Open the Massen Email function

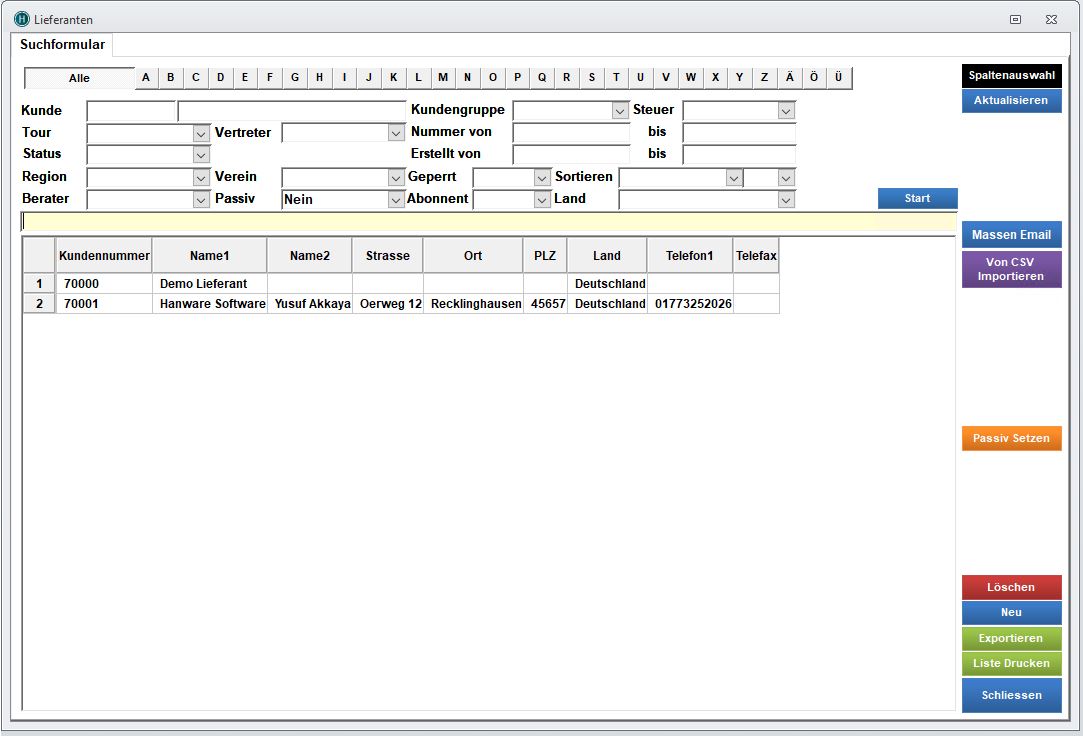coord(1011,235)
